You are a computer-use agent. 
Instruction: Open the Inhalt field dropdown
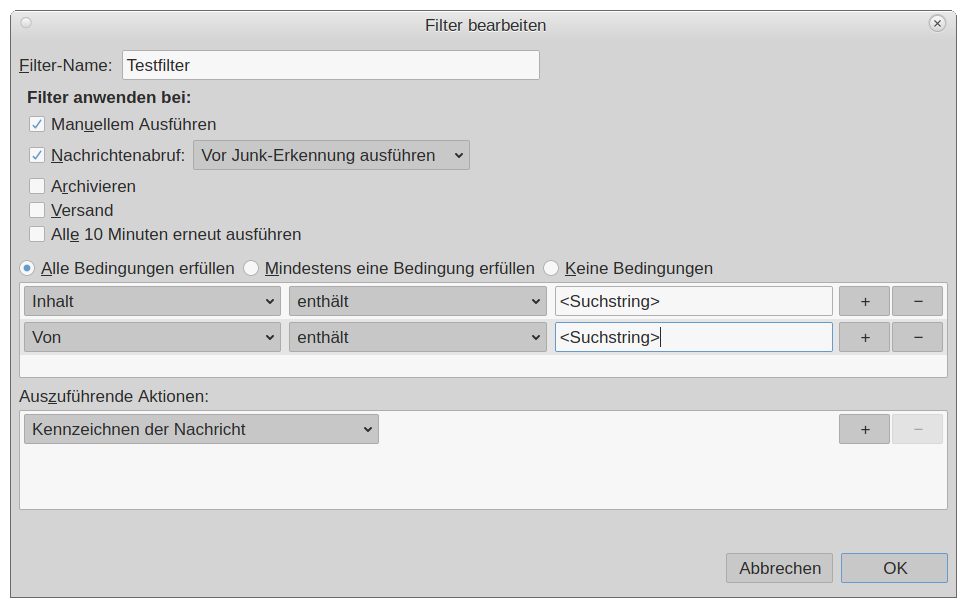point(152,301)
